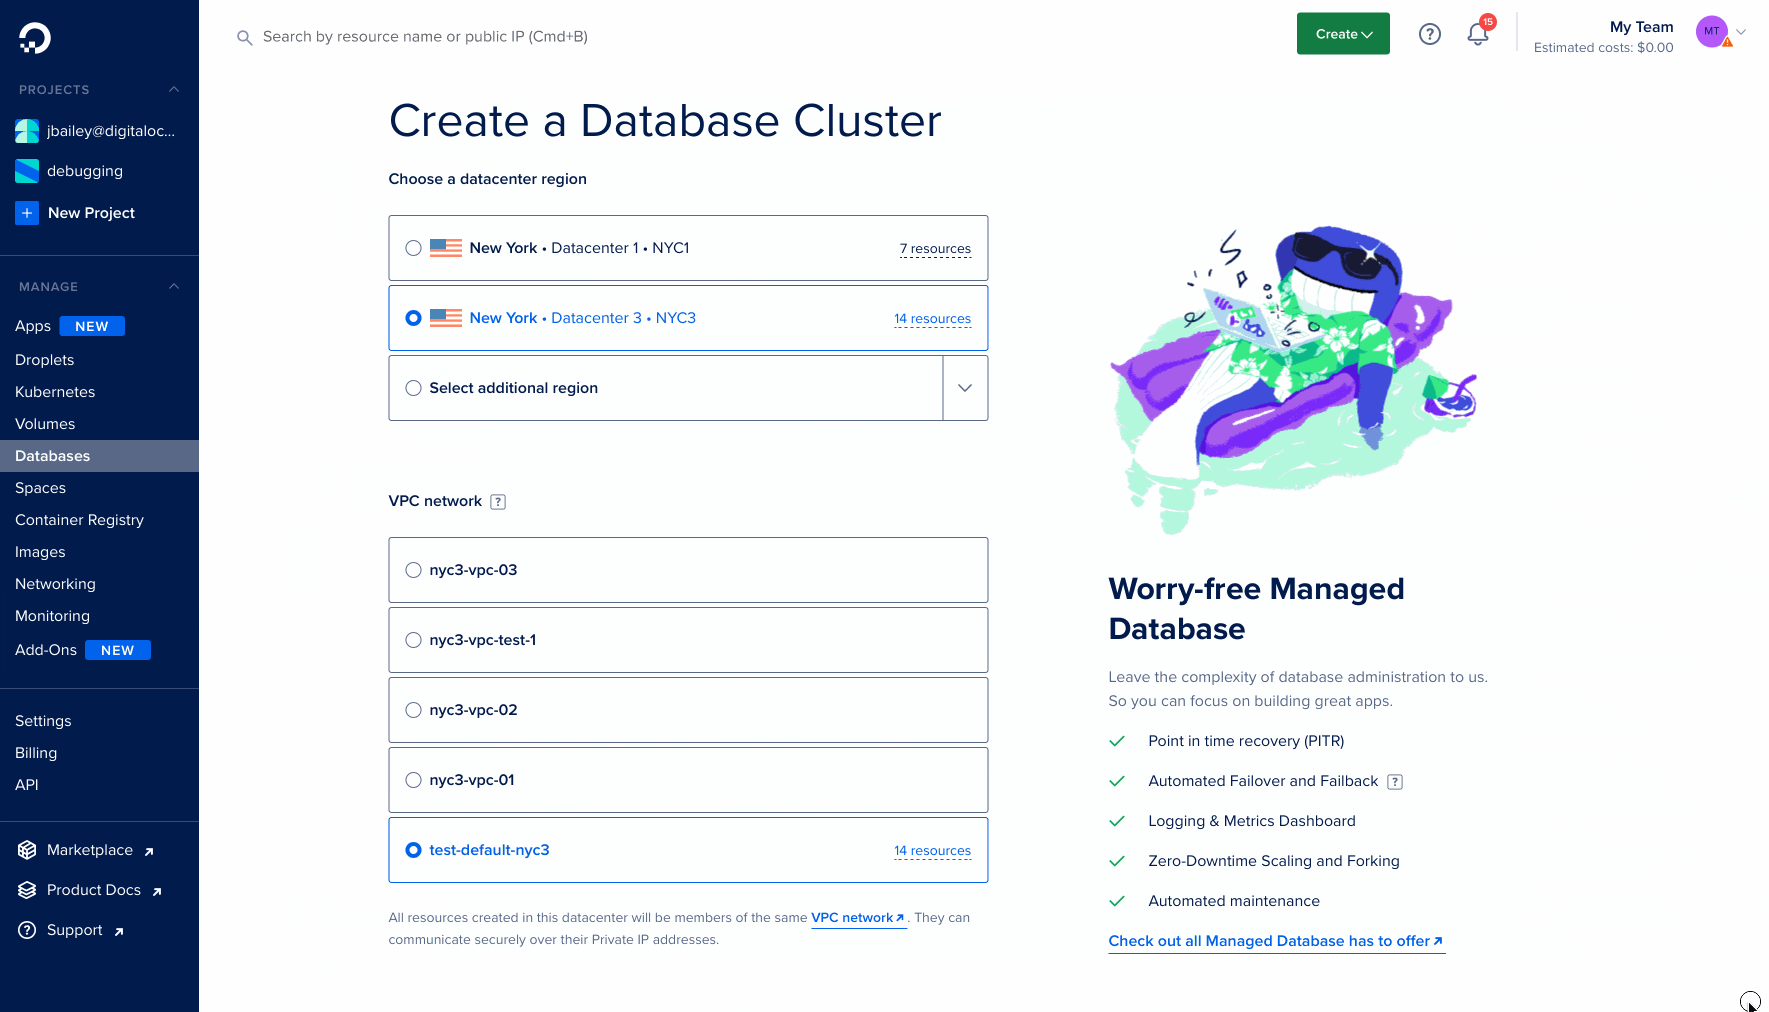Screen dimensions: 1769x1012
Task: Select the additional region radio button
Action: click(413, 388)
